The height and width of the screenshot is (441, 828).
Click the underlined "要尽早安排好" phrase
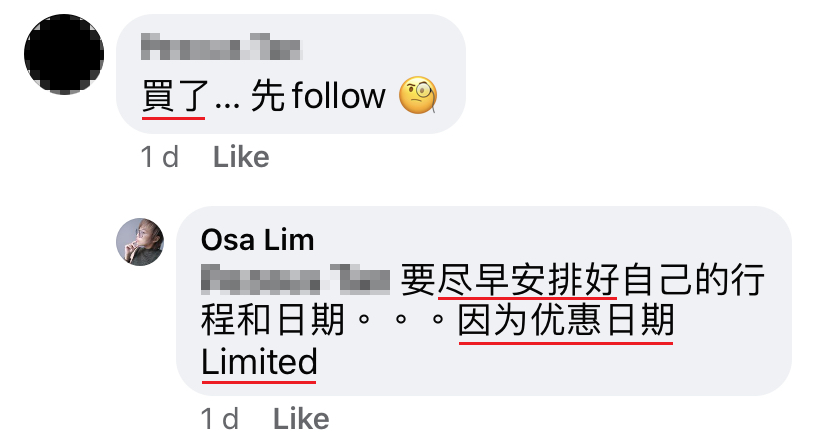(510, 280)
